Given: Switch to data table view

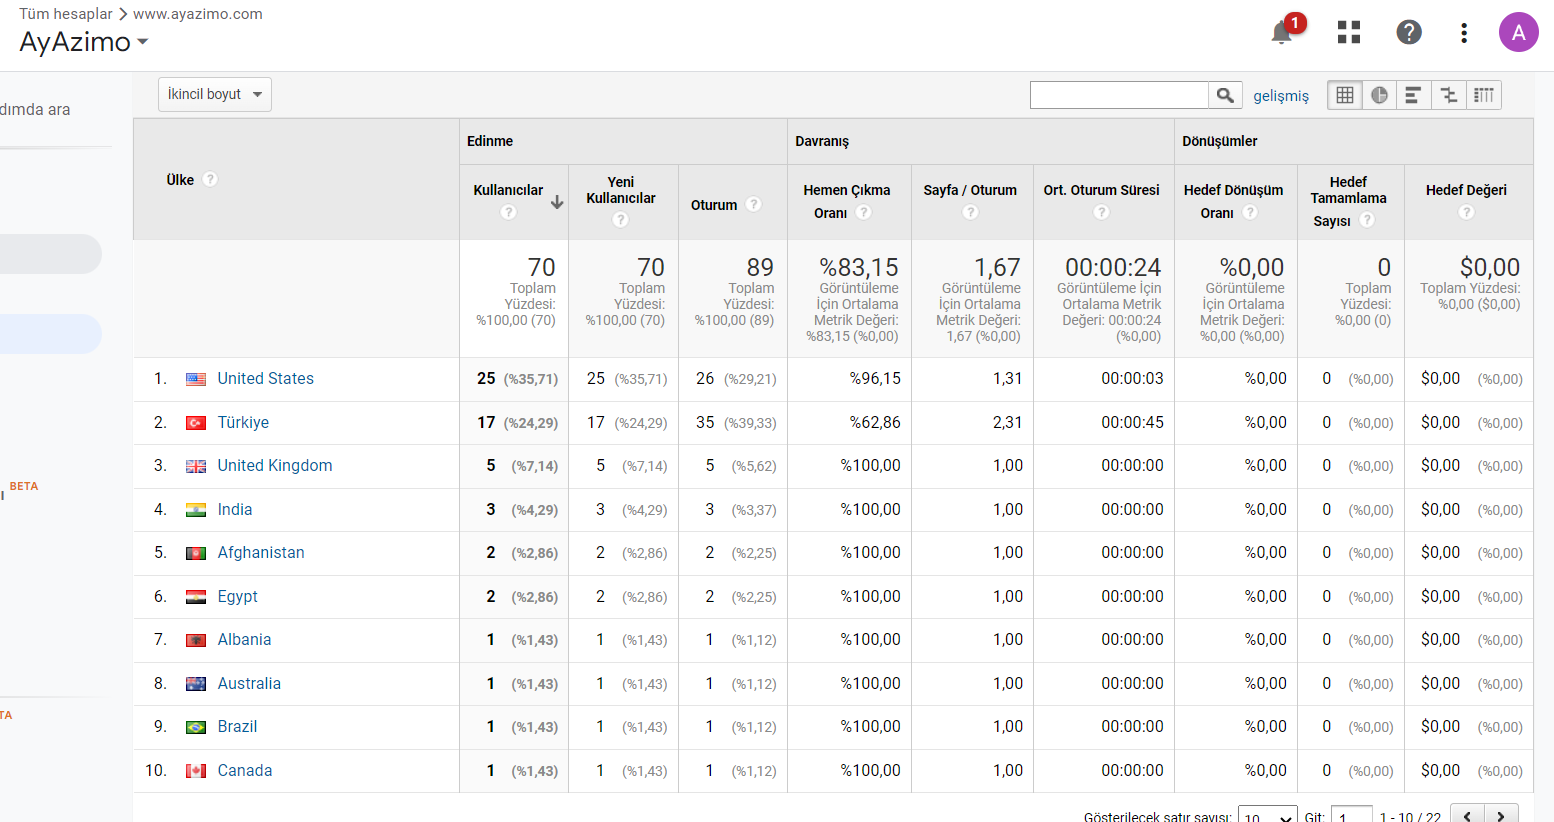Looking at the screenshot, I should [x=1345, y=95].
